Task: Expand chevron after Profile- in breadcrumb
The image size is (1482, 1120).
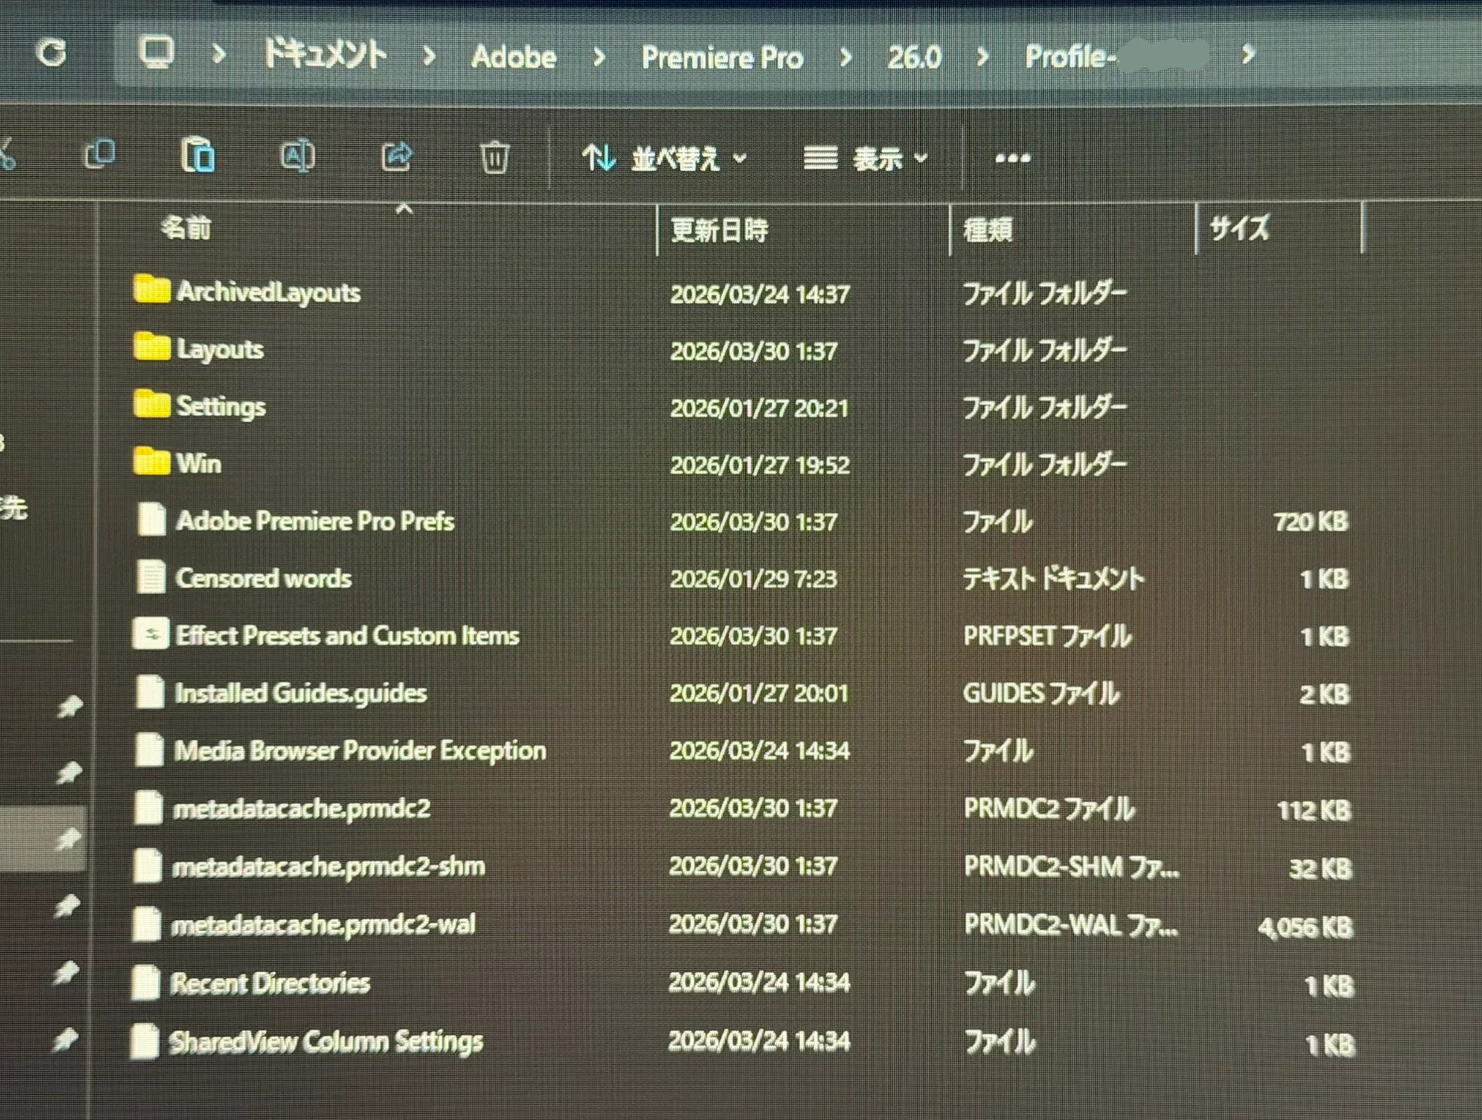Action: pos(1248,54)
